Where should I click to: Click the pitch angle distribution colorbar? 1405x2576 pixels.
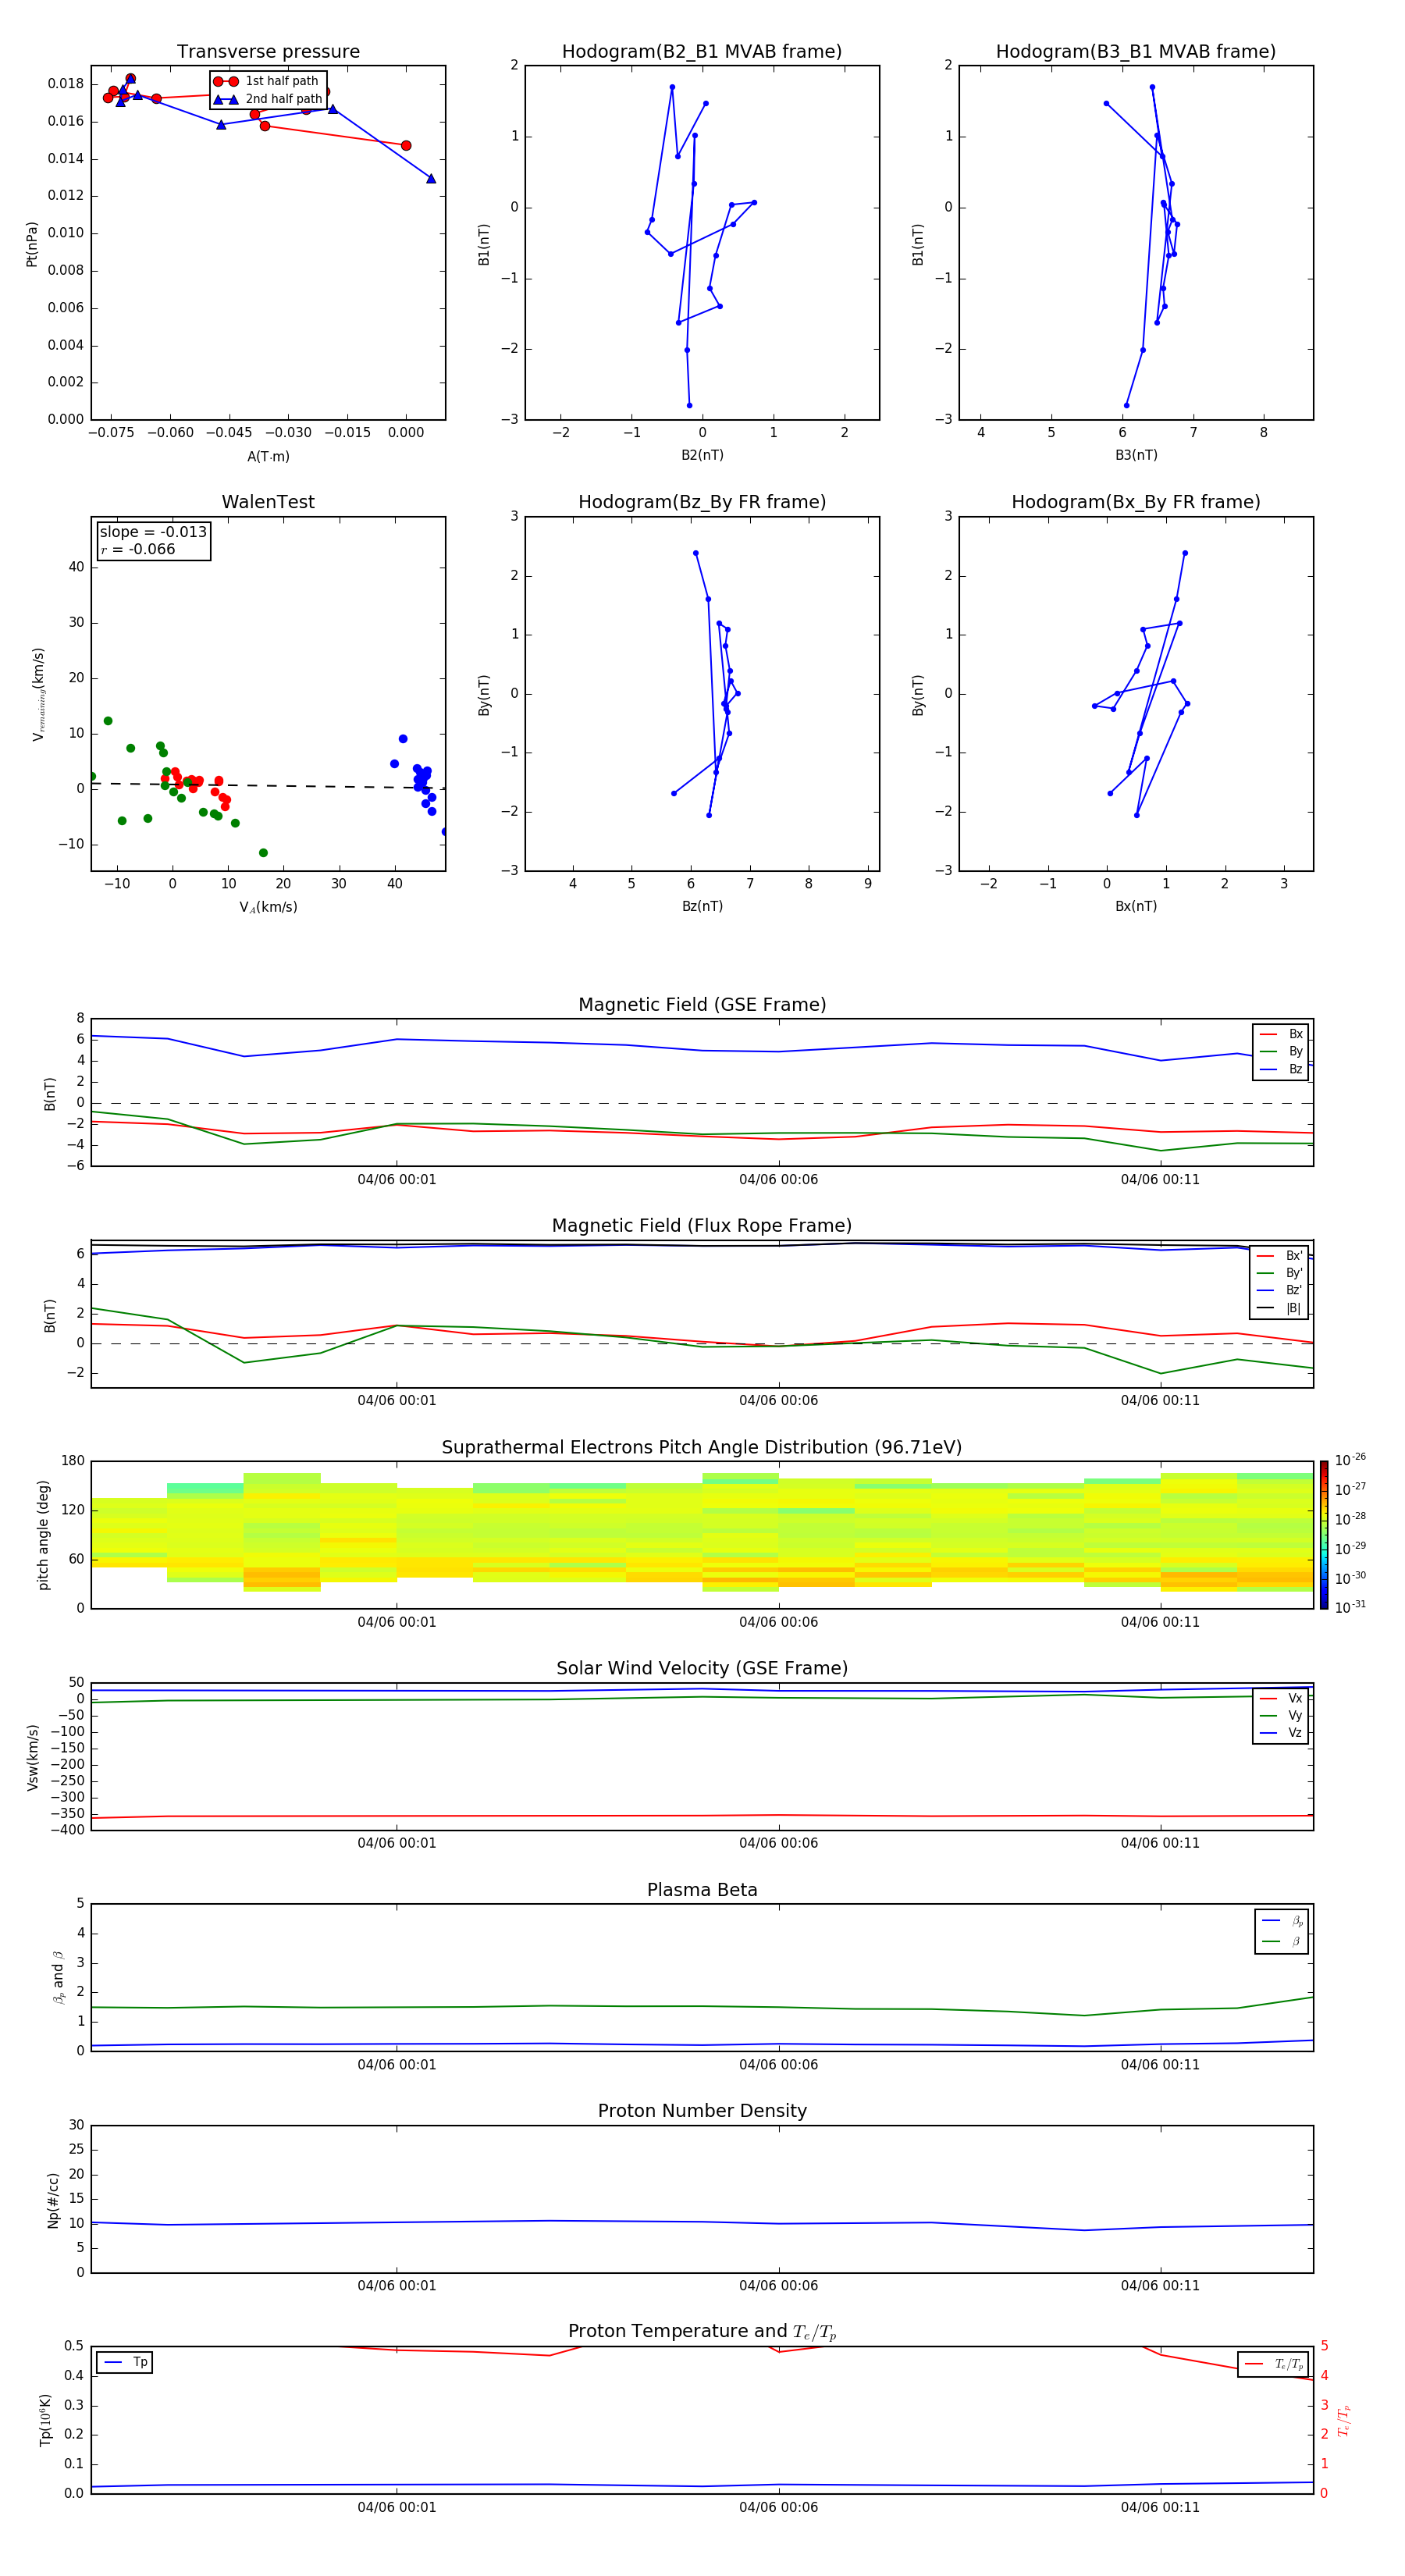[x=1324, y=1535]
